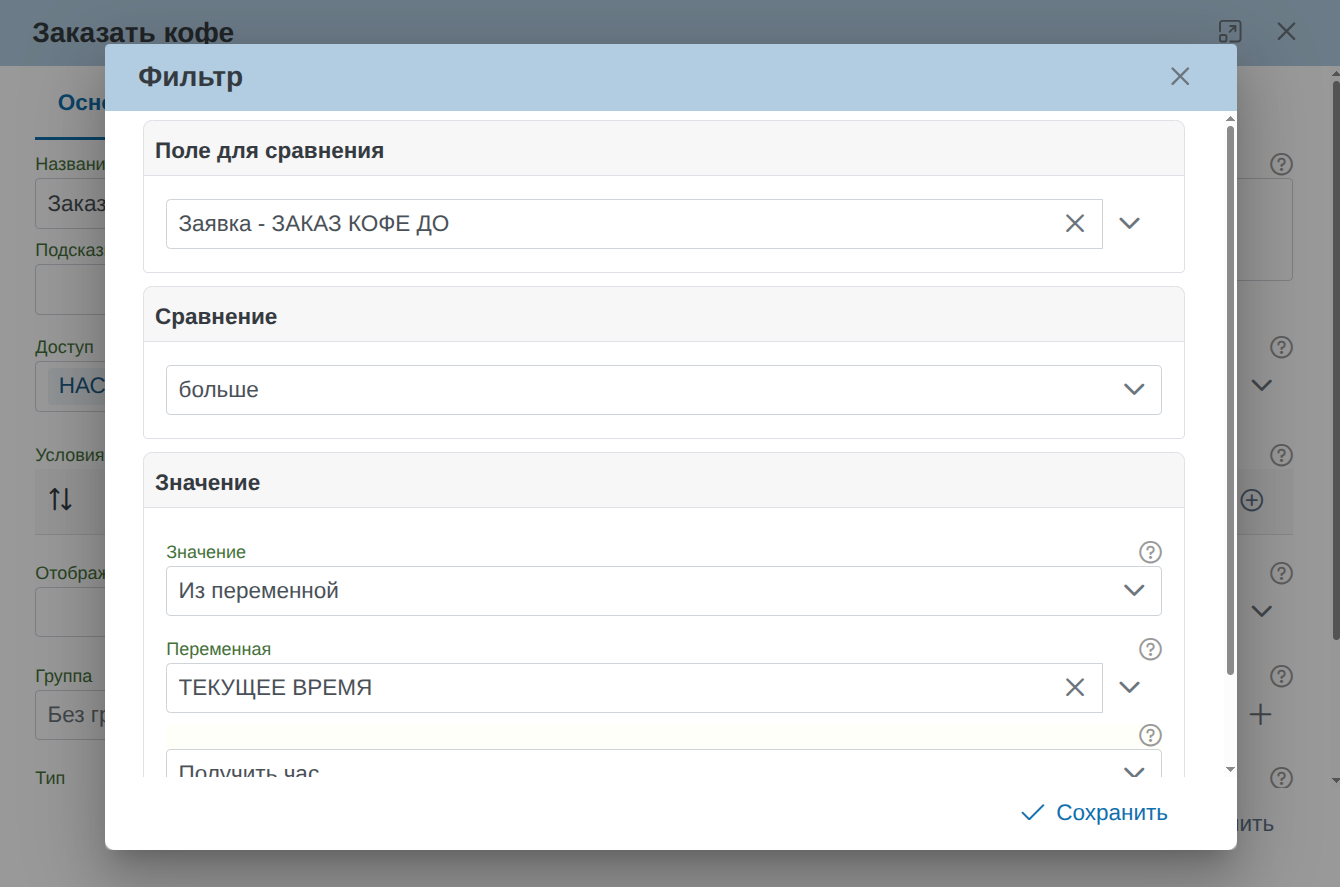The image size is (1340, 887).
Task: Open the "Получить час" dropdown
Action: 663,768
